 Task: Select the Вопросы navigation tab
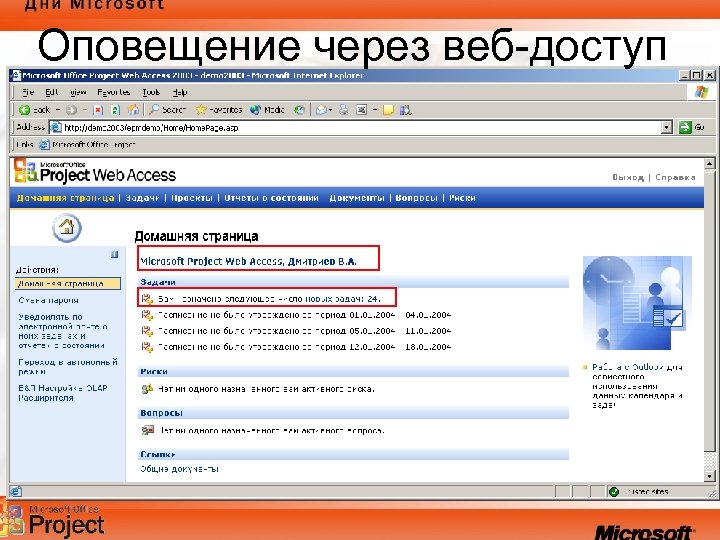coord(416,198)
